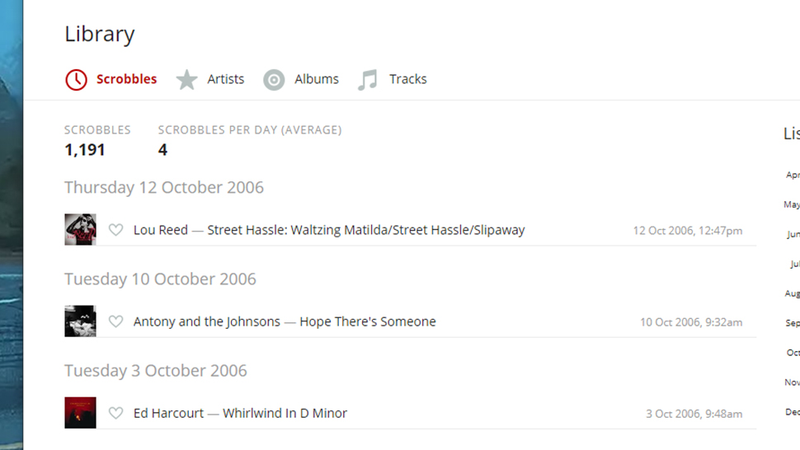Click the Artists star icon

187,80
